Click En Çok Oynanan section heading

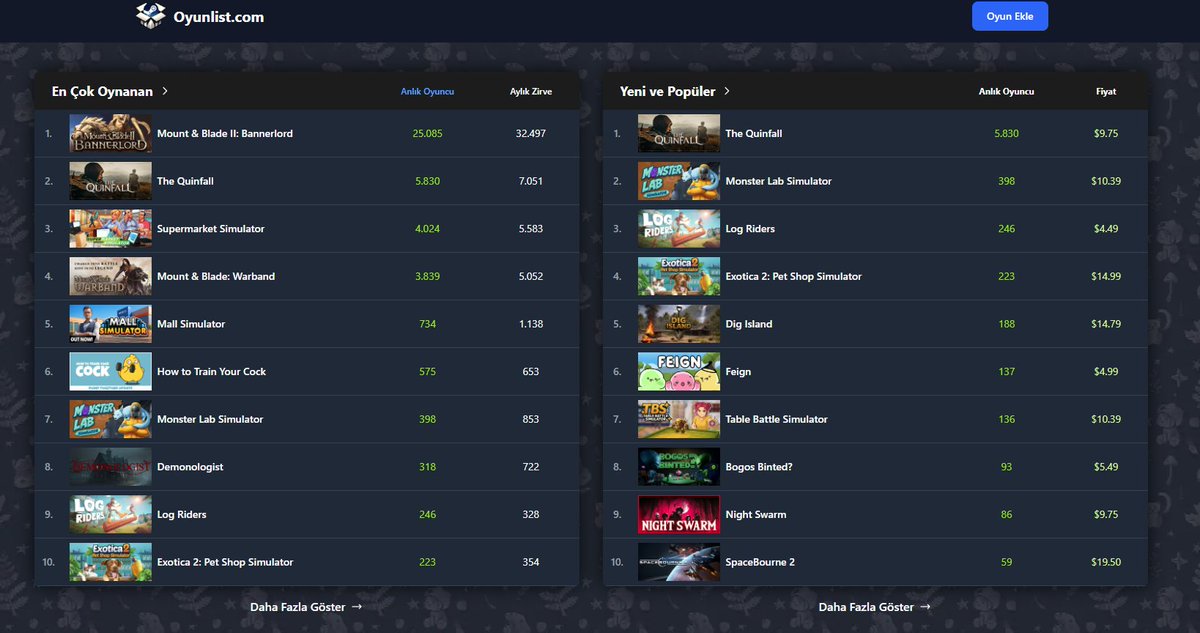pyautogui.click(x=102, y=91)
